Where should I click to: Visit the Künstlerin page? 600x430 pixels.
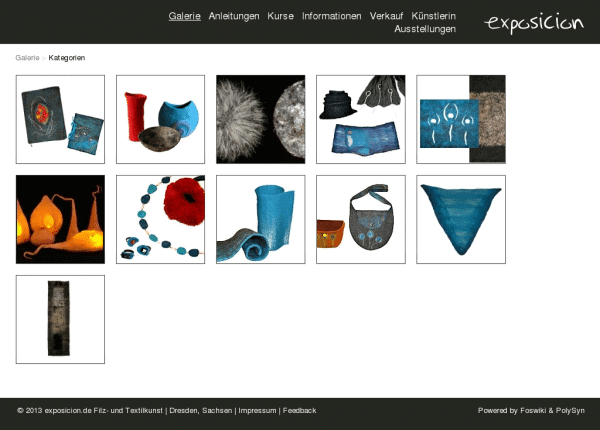click(433, 16)
